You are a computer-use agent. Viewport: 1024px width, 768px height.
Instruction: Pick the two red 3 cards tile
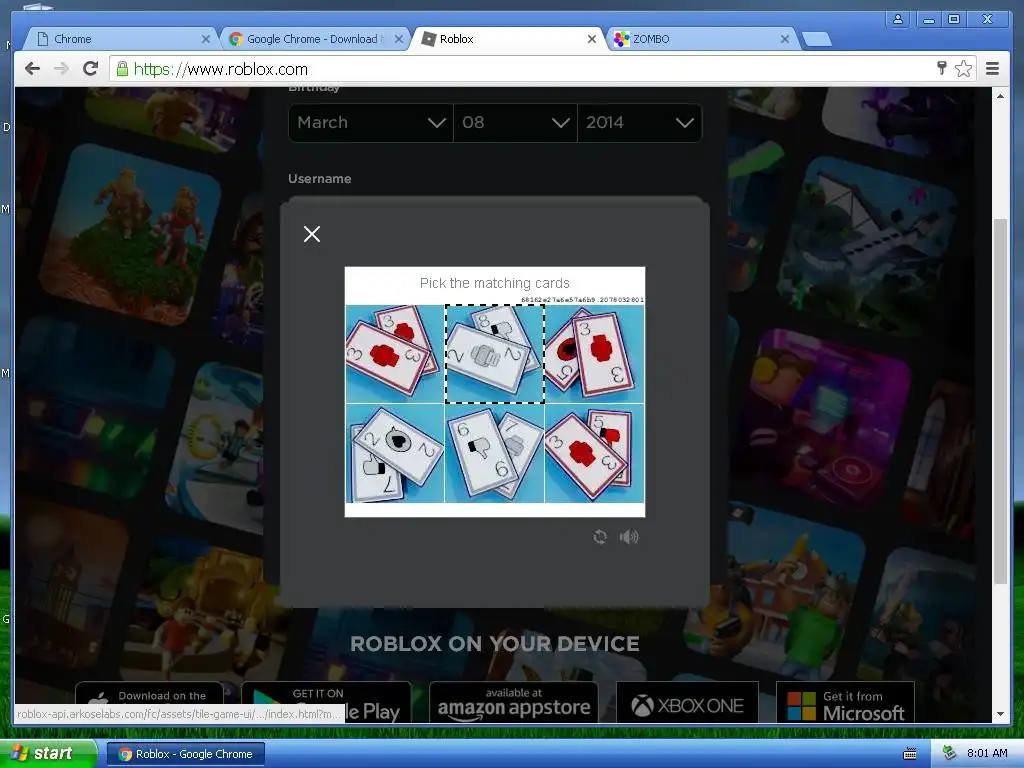coord(394,354)
